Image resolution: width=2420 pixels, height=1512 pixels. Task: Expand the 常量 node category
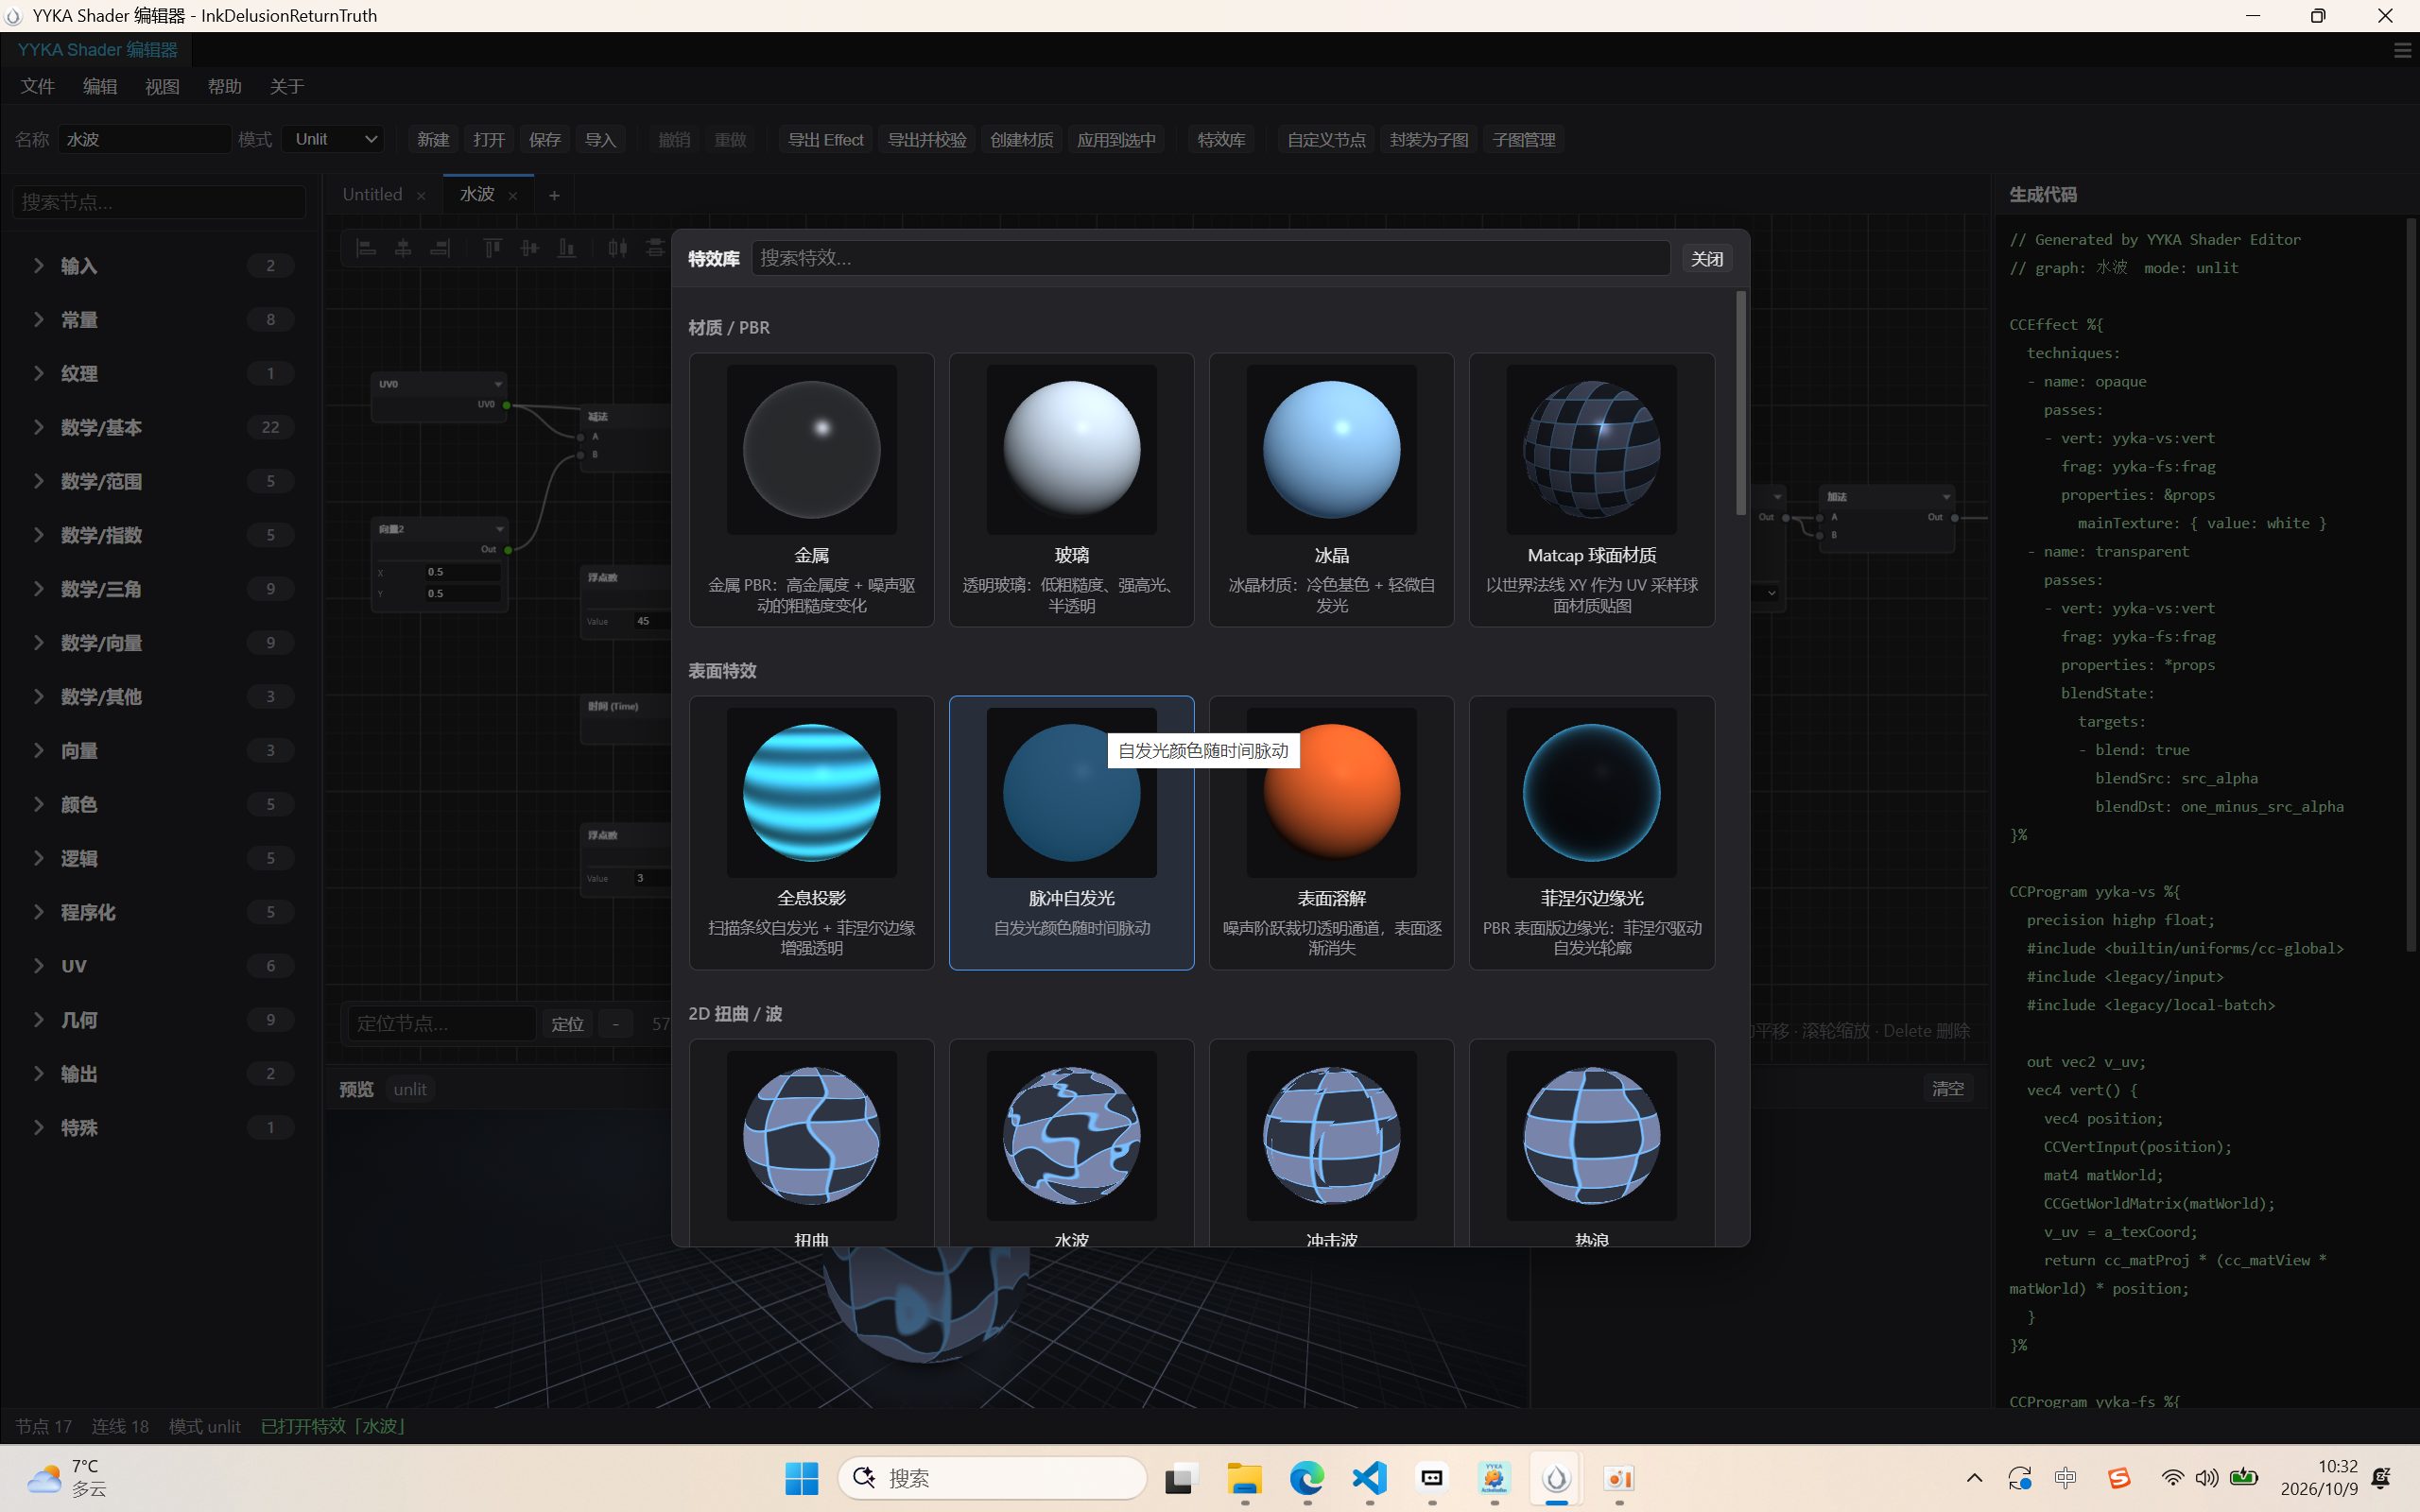click(x=160, y=320)
